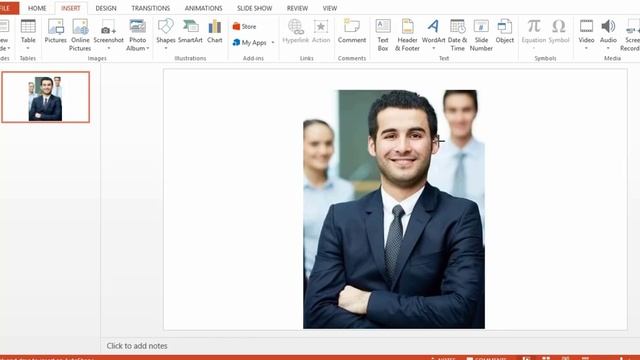
Task: Insert an Equation
Action: 533,34
